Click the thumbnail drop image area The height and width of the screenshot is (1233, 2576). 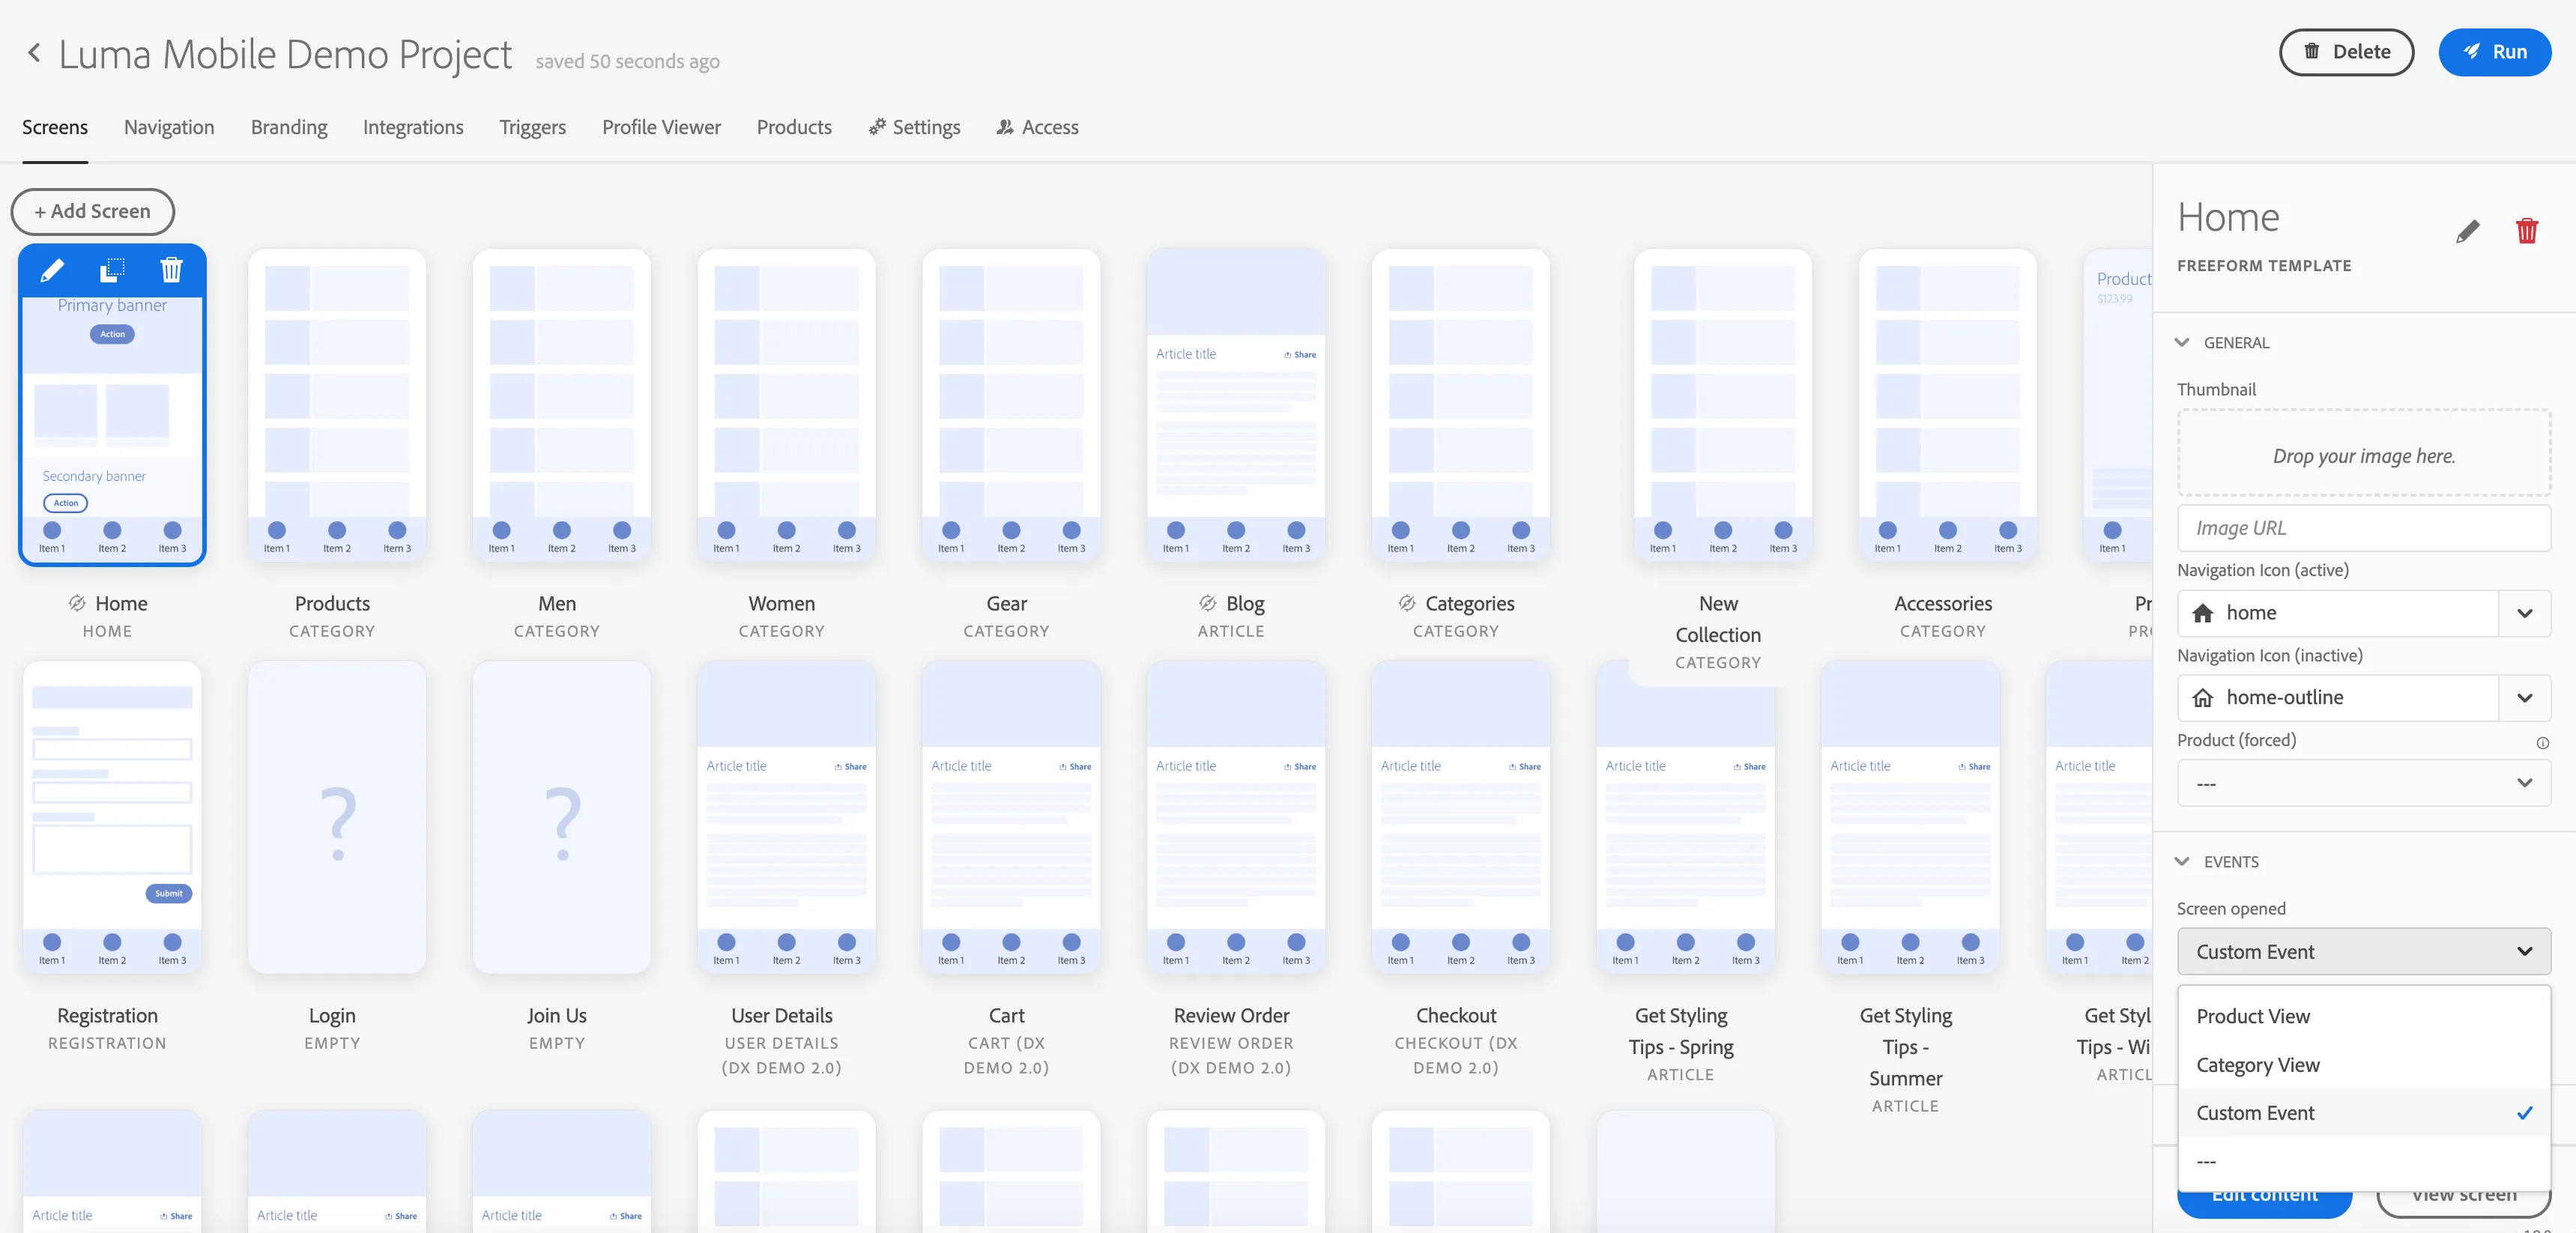click(x=2363, y=455)
